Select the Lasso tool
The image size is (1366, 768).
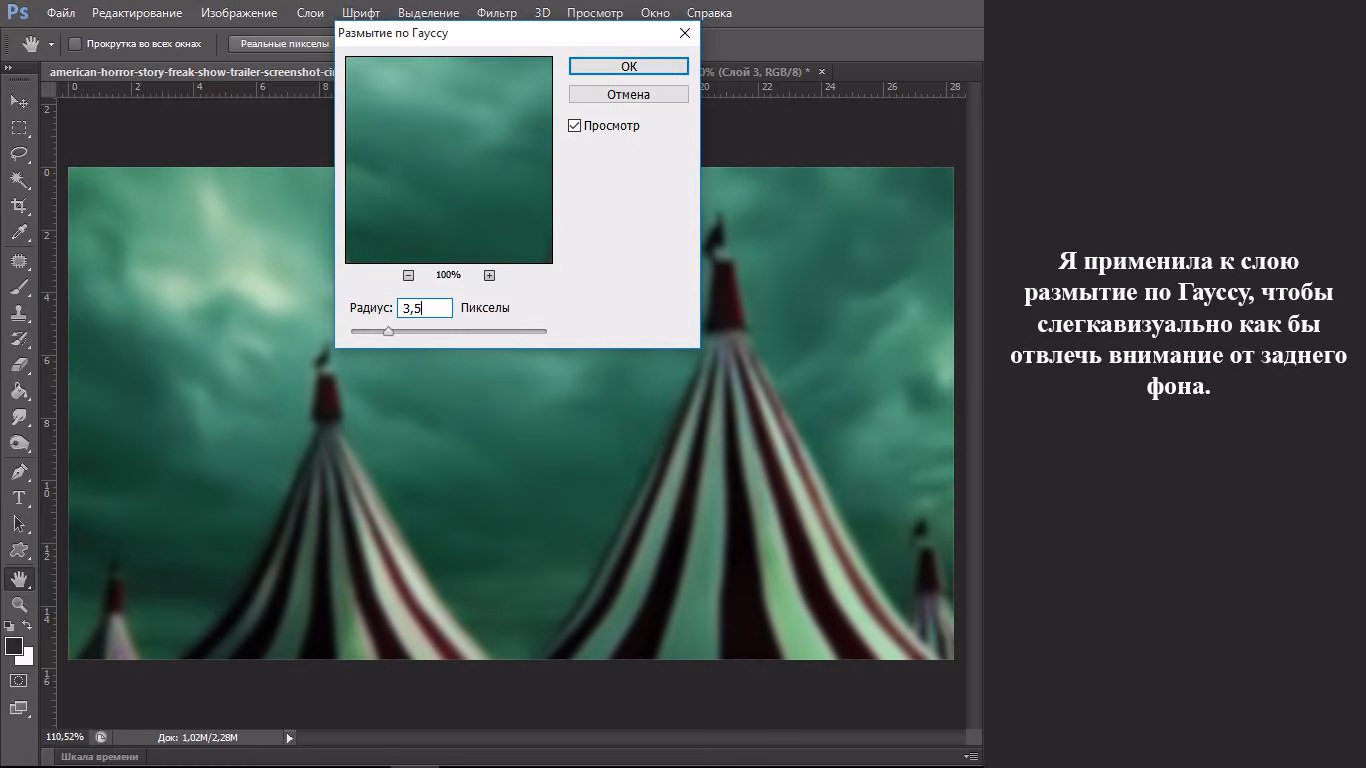(x=19, y=154)
